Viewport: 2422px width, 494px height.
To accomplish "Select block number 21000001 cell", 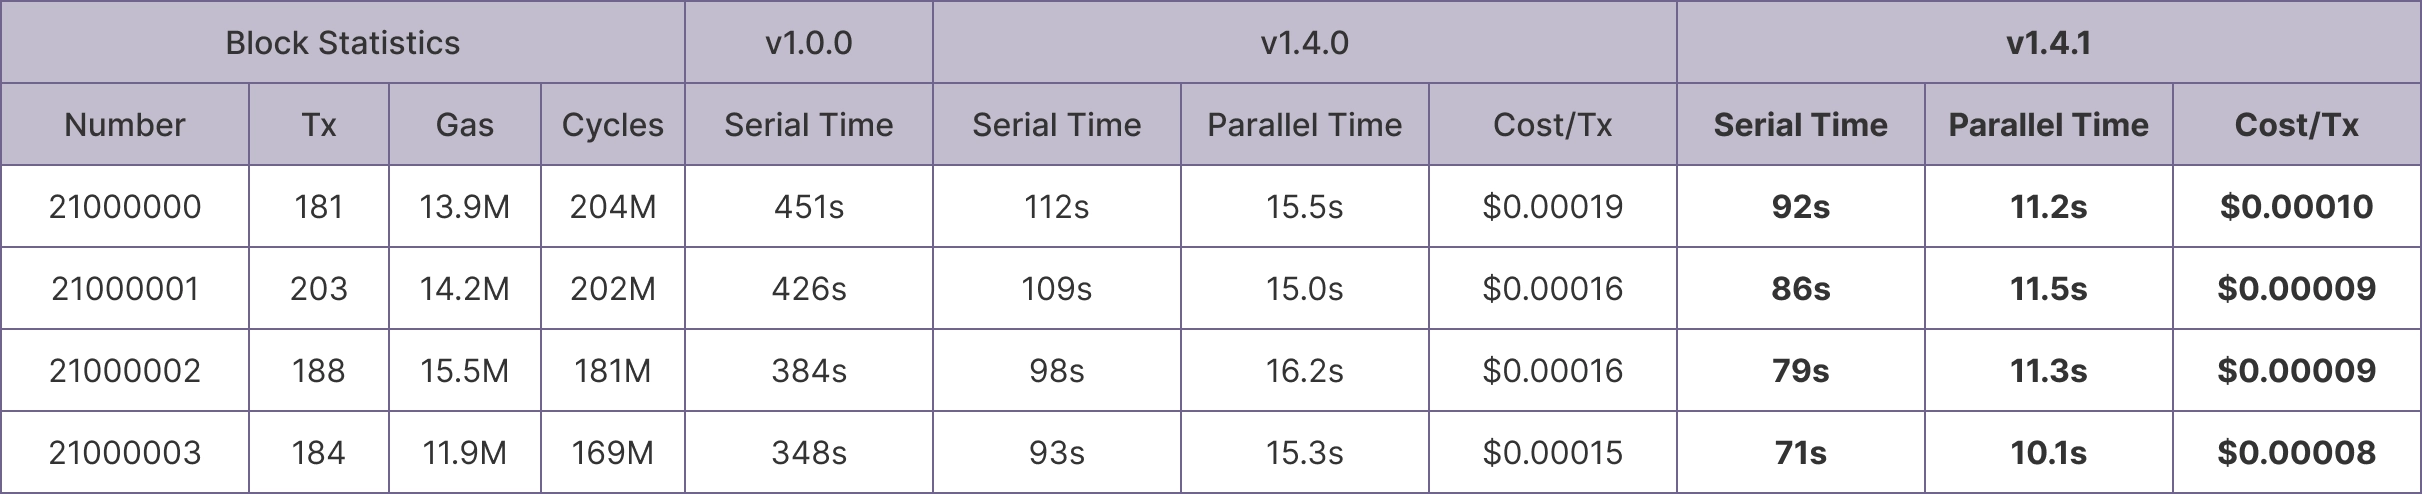I will (125, 289).
